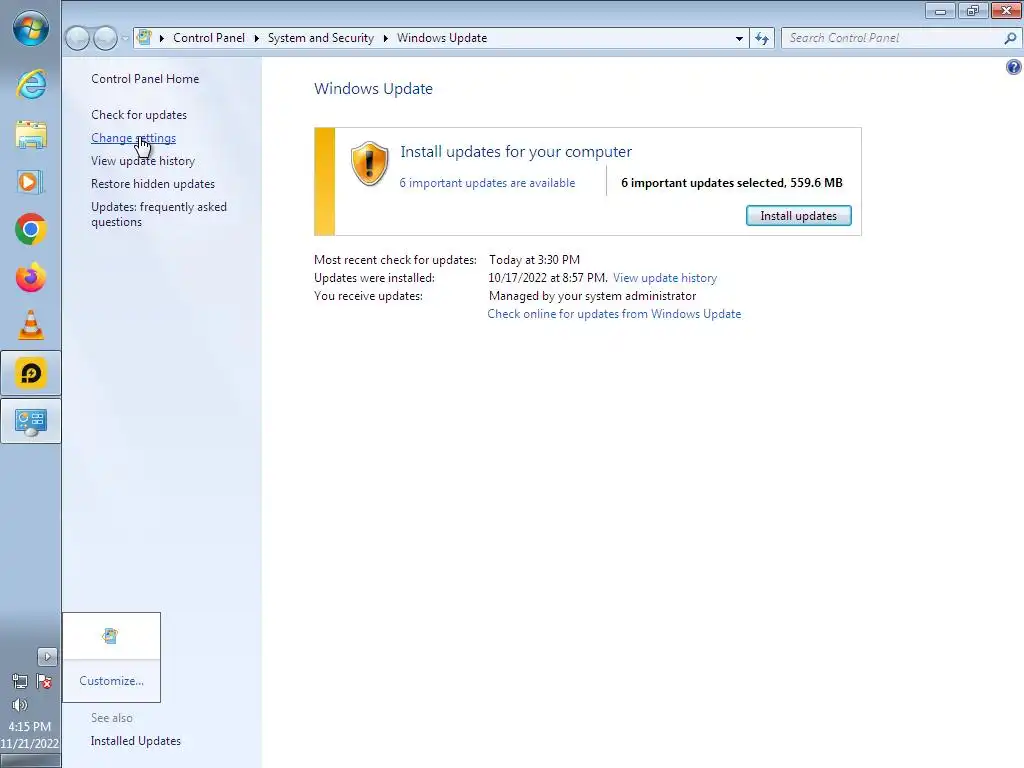Click 6 important updates selected, 559.6 MB

pyautogui.click(x=731, y=183)
